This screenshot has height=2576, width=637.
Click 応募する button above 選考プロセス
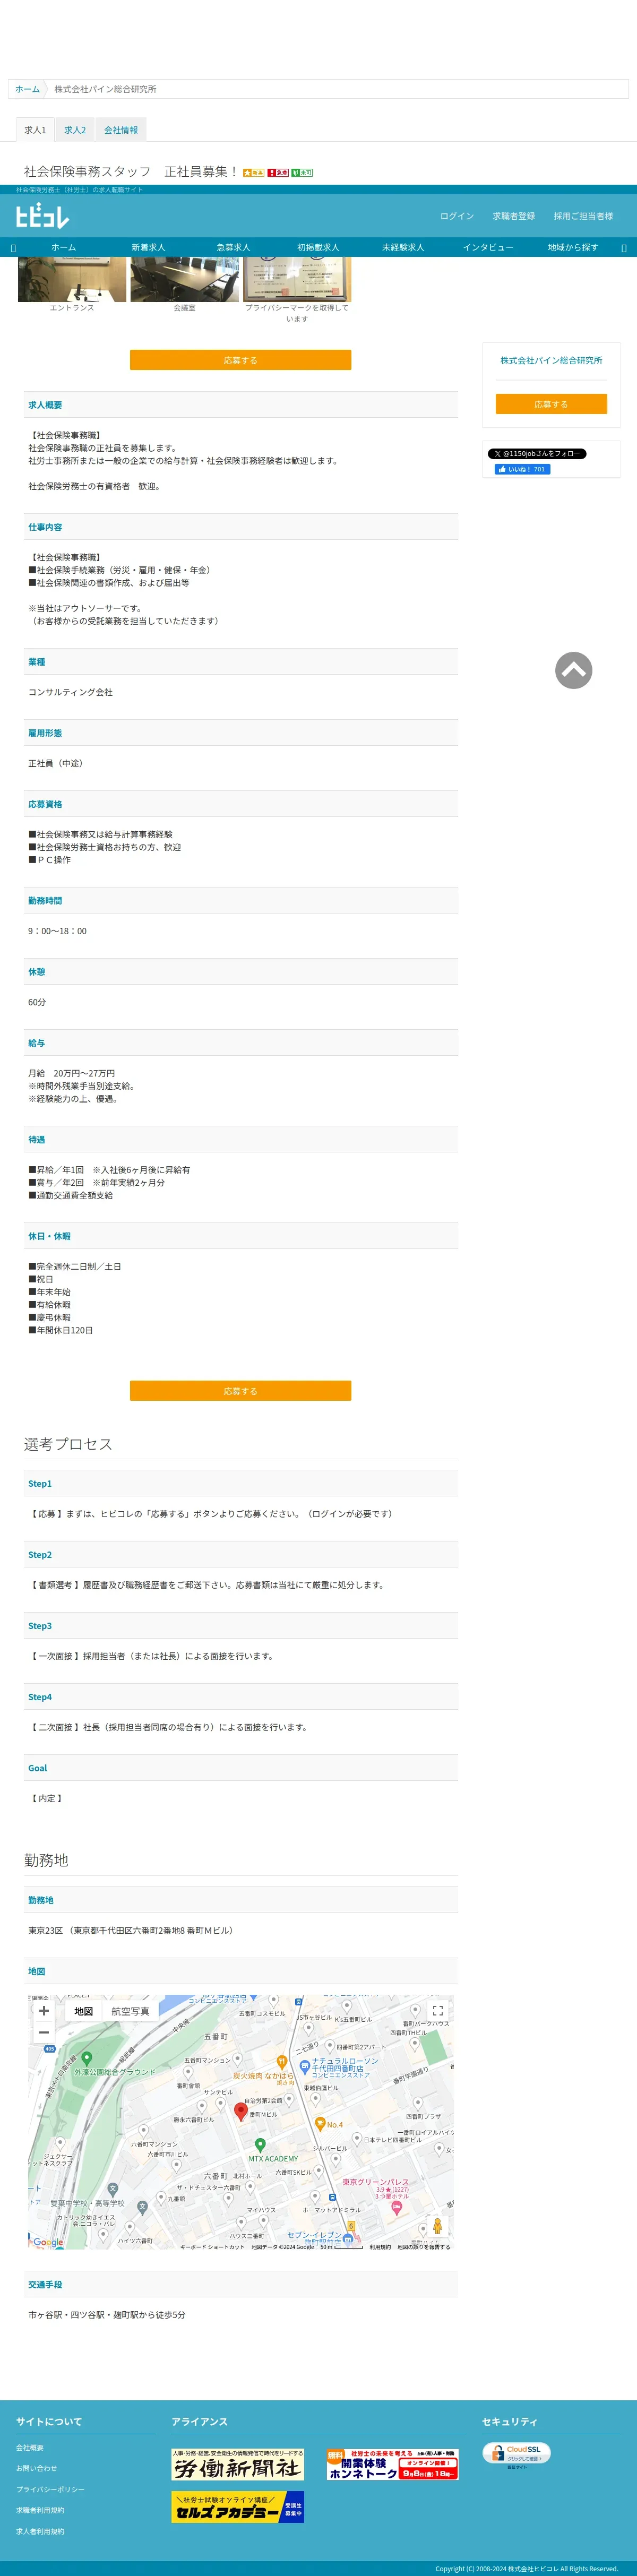coord(240,1391)
